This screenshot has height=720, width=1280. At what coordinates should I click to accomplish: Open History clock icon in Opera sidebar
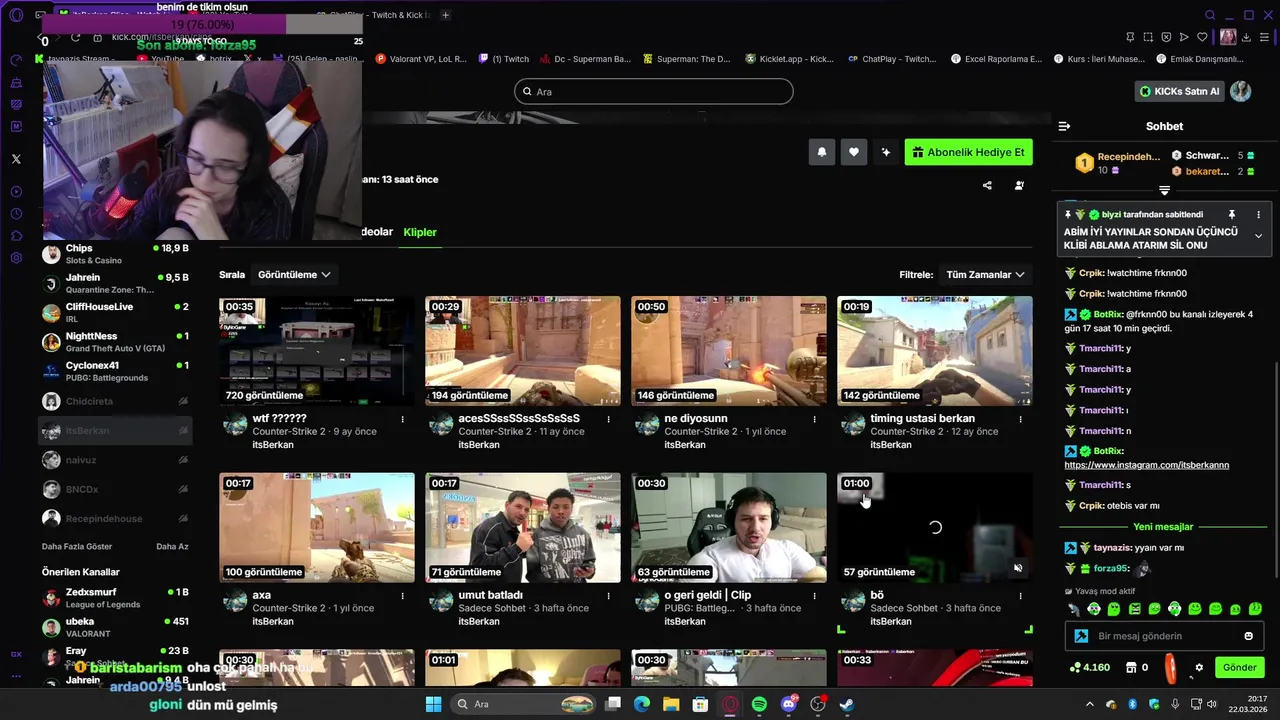point(16,214)
